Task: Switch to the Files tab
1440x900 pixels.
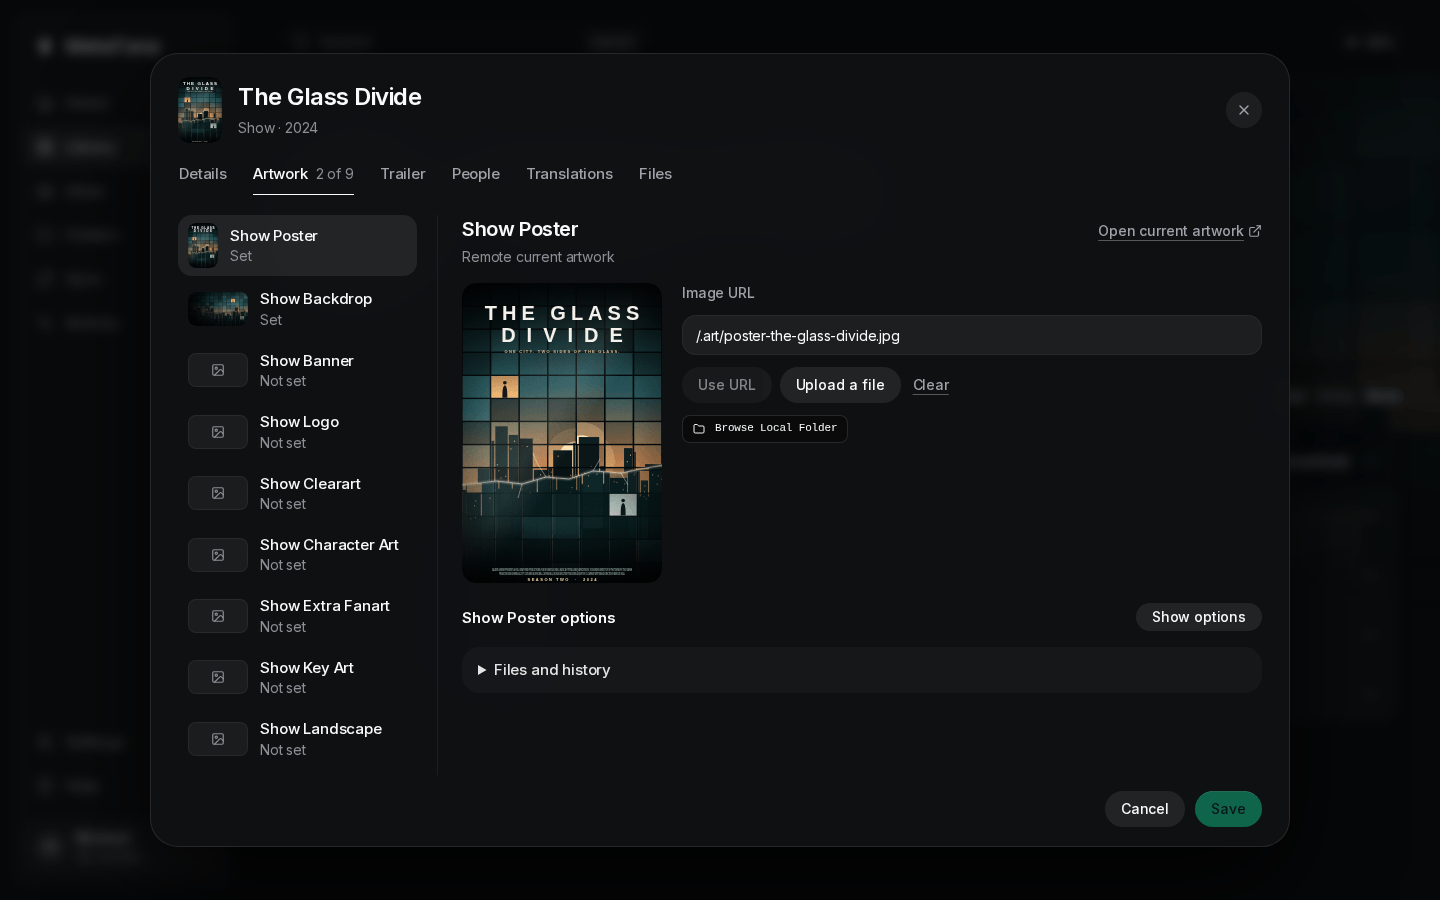Action: (x=656, y=174)
